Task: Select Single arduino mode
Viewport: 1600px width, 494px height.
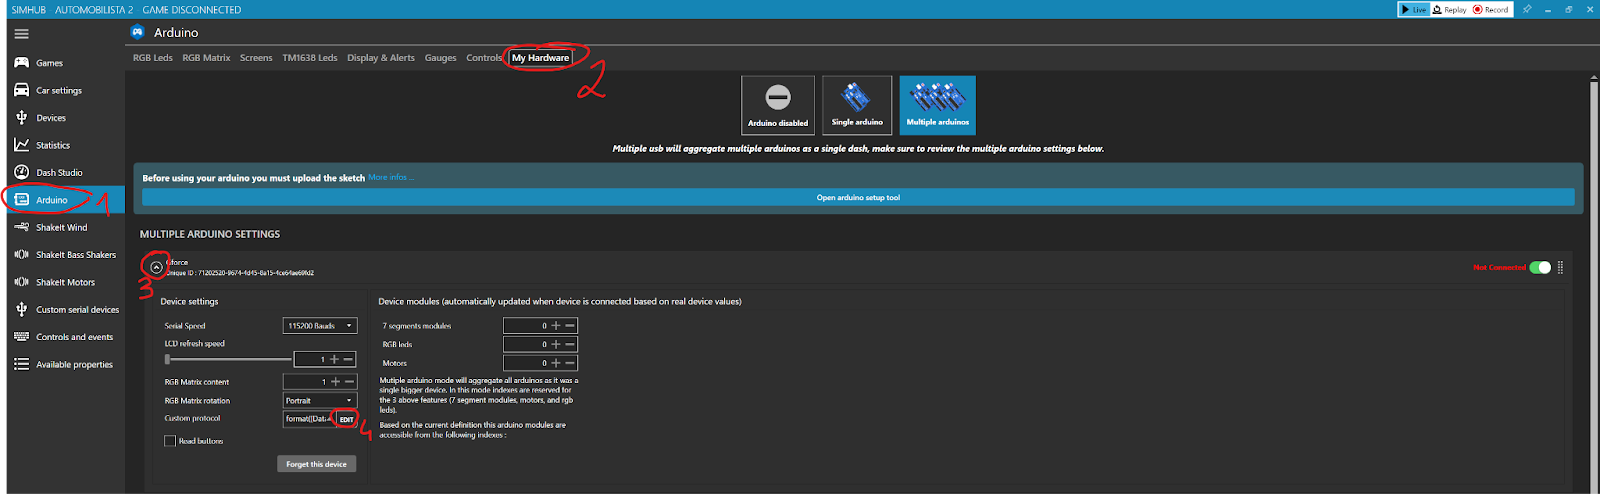Action: (x=857, y=105)
